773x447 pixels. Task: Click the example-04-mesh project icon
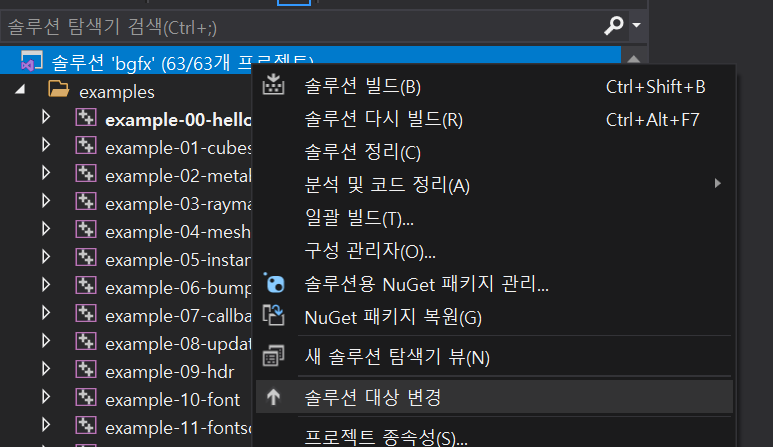86,229
